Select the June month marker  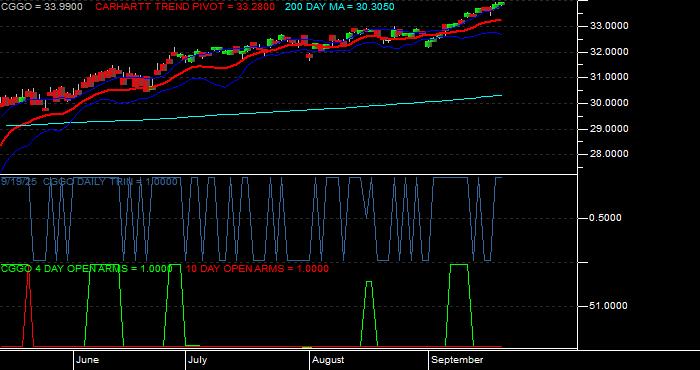pos(88,360)
